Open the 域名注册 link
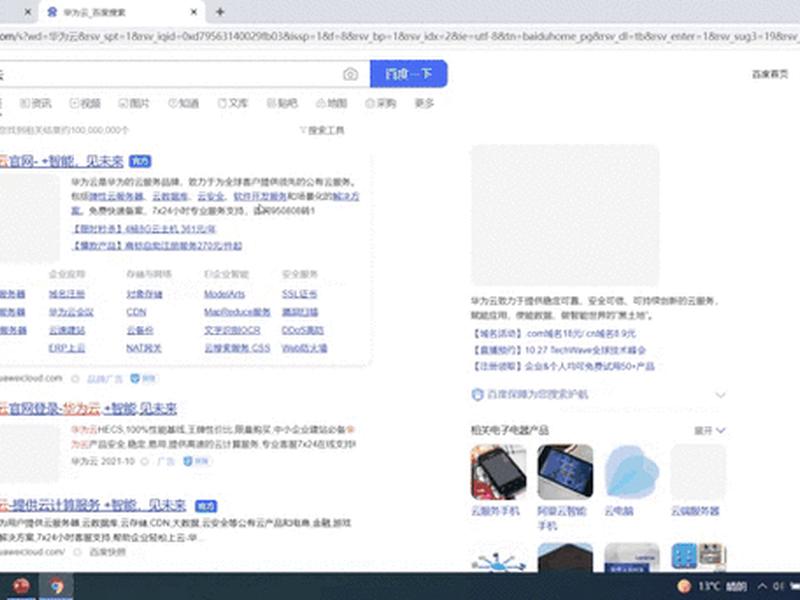The height and width of the screenshot is (600, 800). (x=67, y=294)
